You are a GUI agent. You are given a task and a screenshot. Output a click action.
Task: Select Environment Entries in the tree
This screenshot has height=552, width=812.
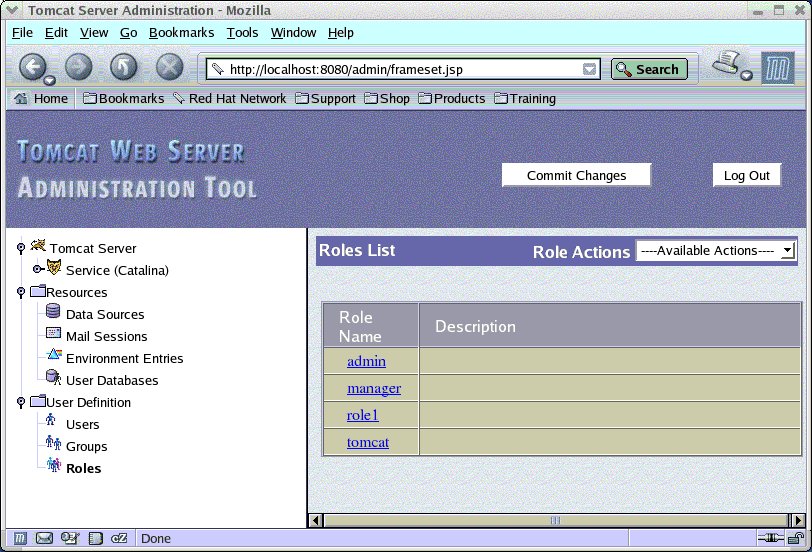click(x=125, y=358)
